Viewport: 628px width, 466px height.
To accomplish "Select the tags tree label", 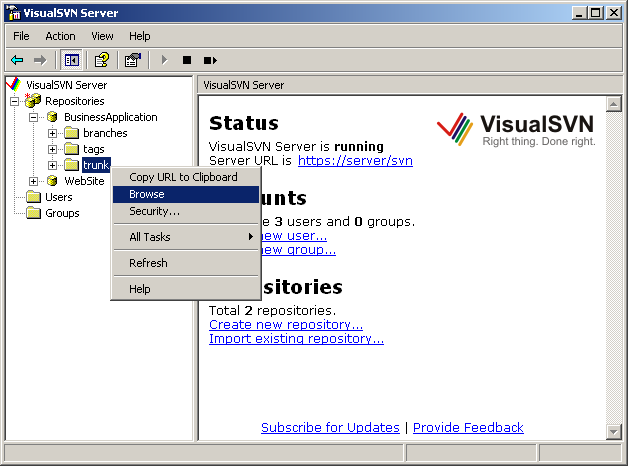I will [94, 149].
